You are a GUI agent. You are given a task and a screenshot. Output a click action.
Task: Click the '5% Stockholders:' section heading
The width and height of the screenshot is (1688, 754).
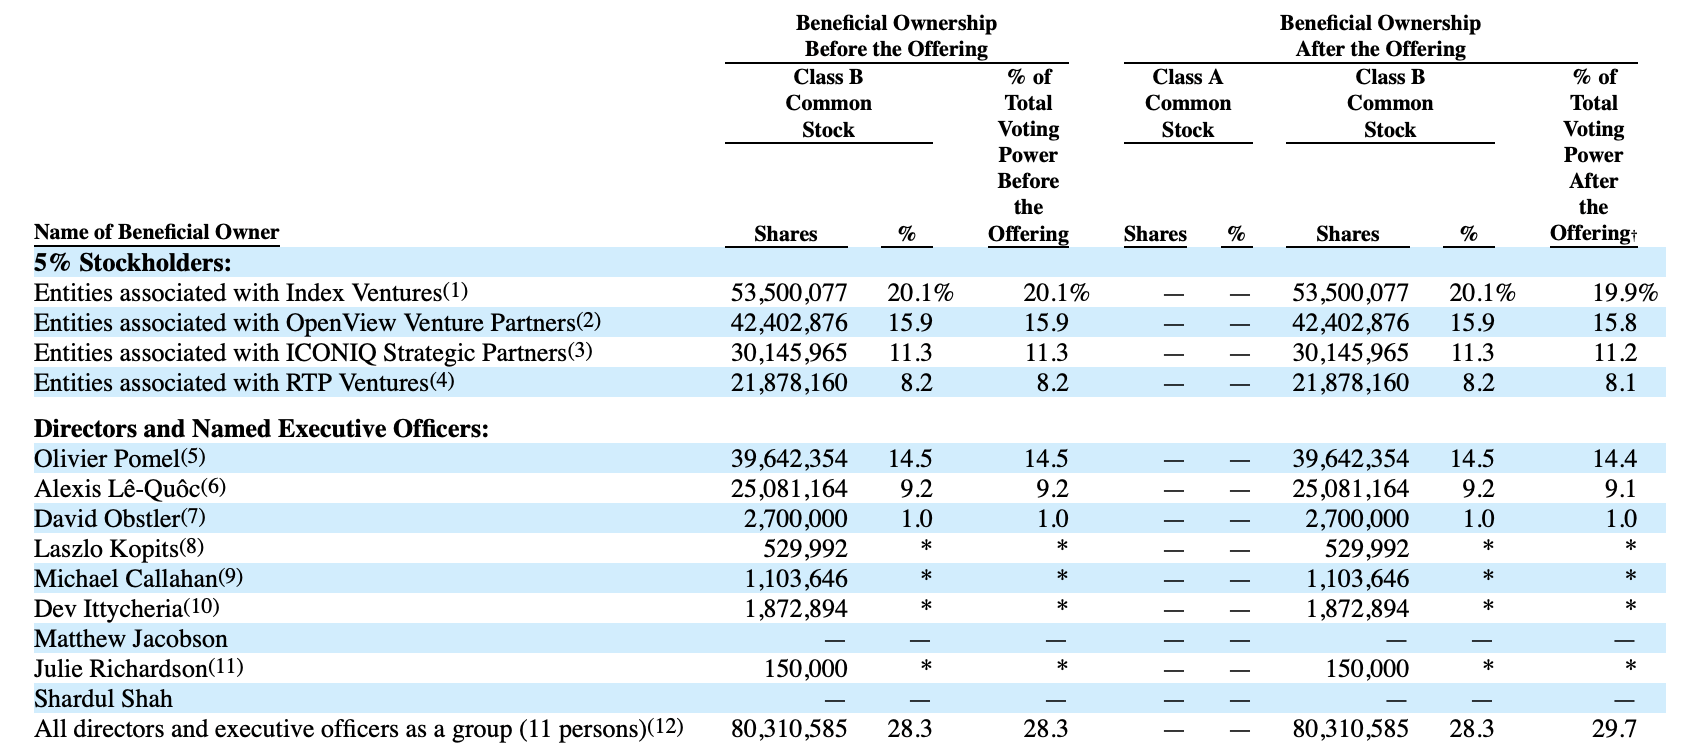(133, 263)
